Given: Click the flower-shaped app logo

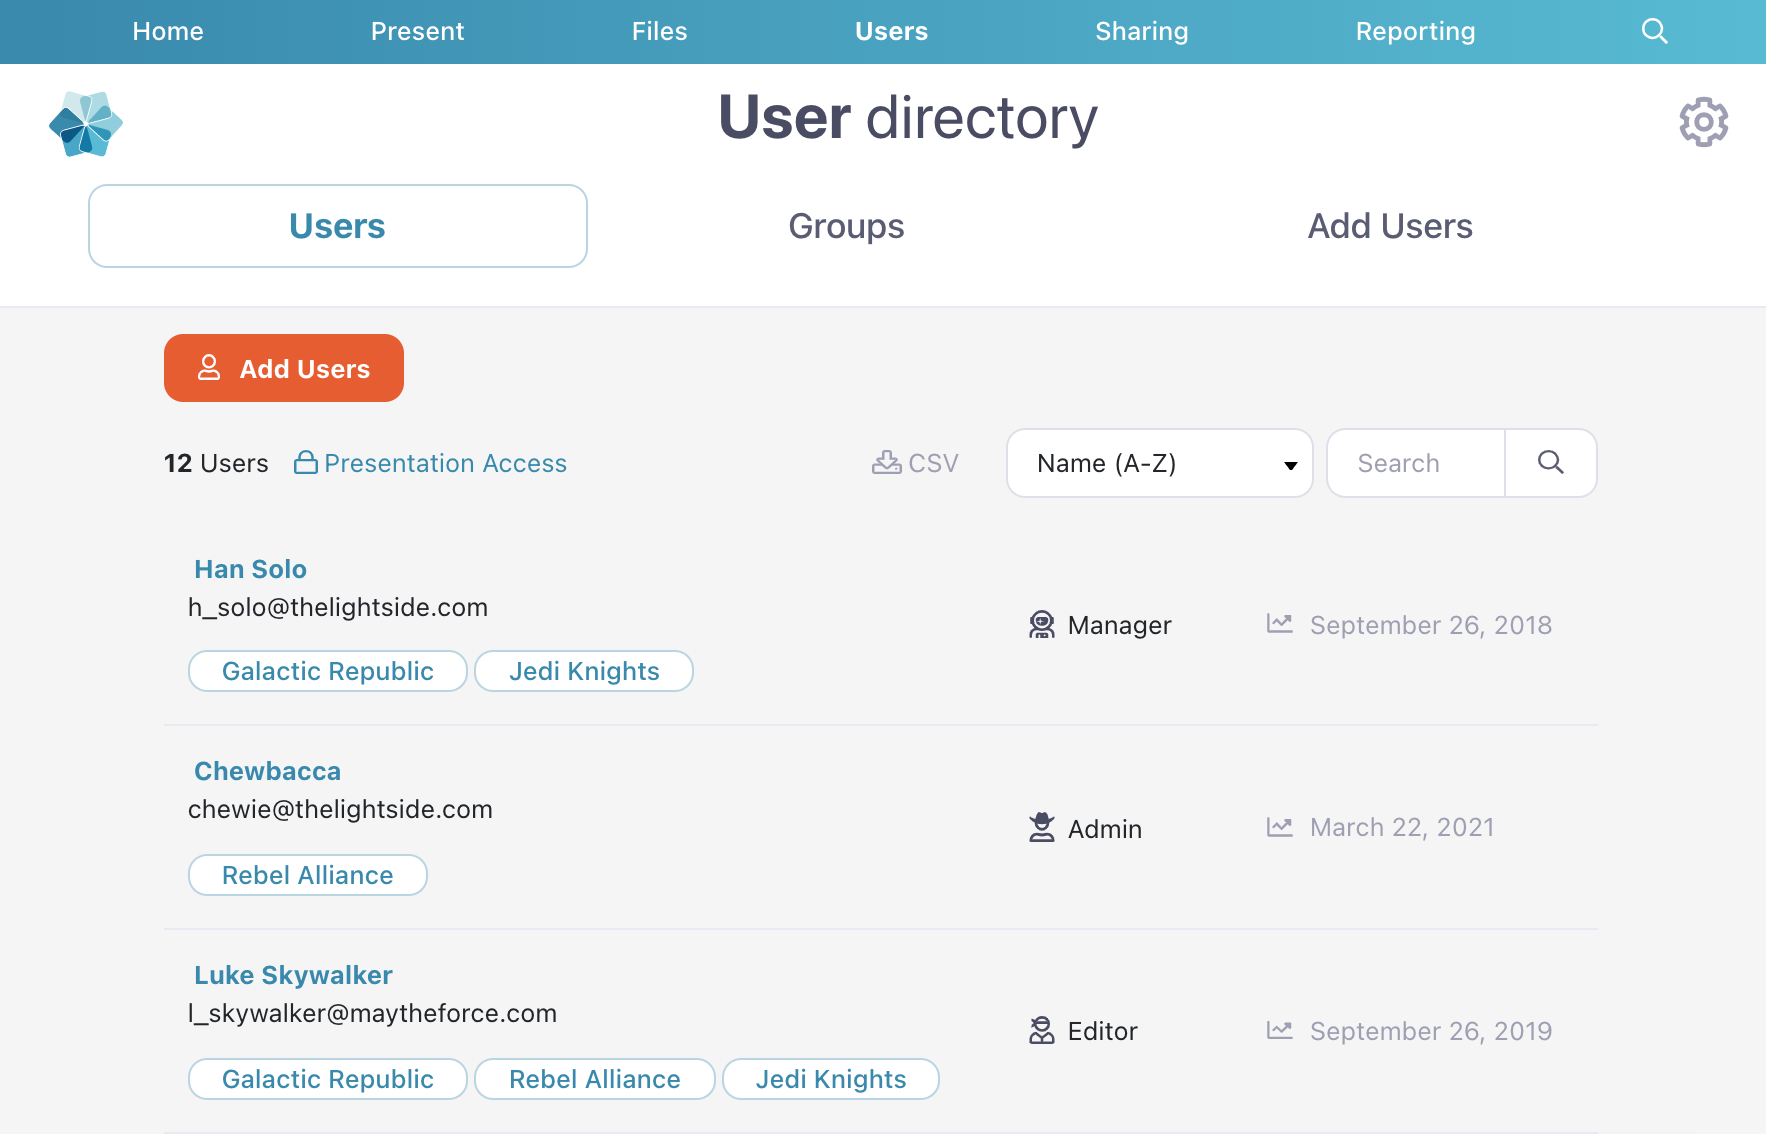Looking at the screenshot, I should 86,124.
